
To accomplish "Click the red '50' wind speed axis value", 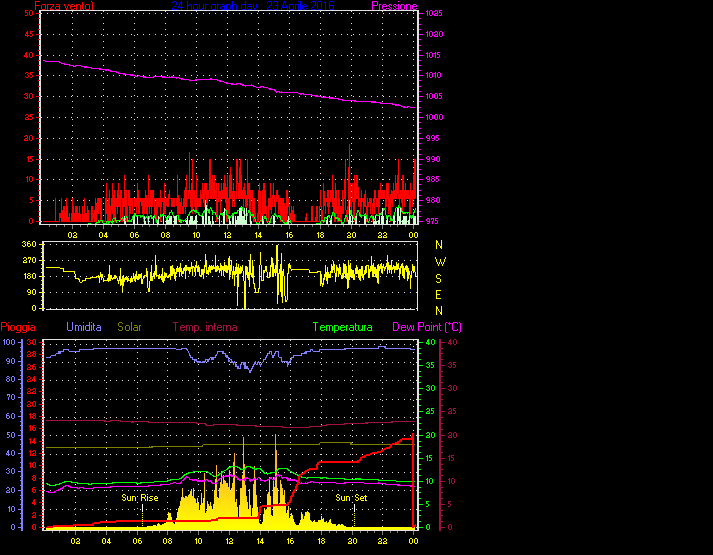I will pos(29,14).
